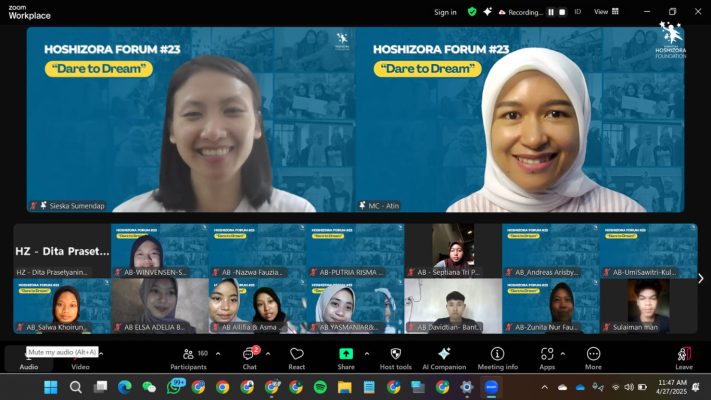This screenshot has width=711, height=400.
Task: Open the React heart menu
Action: point(297,358)
